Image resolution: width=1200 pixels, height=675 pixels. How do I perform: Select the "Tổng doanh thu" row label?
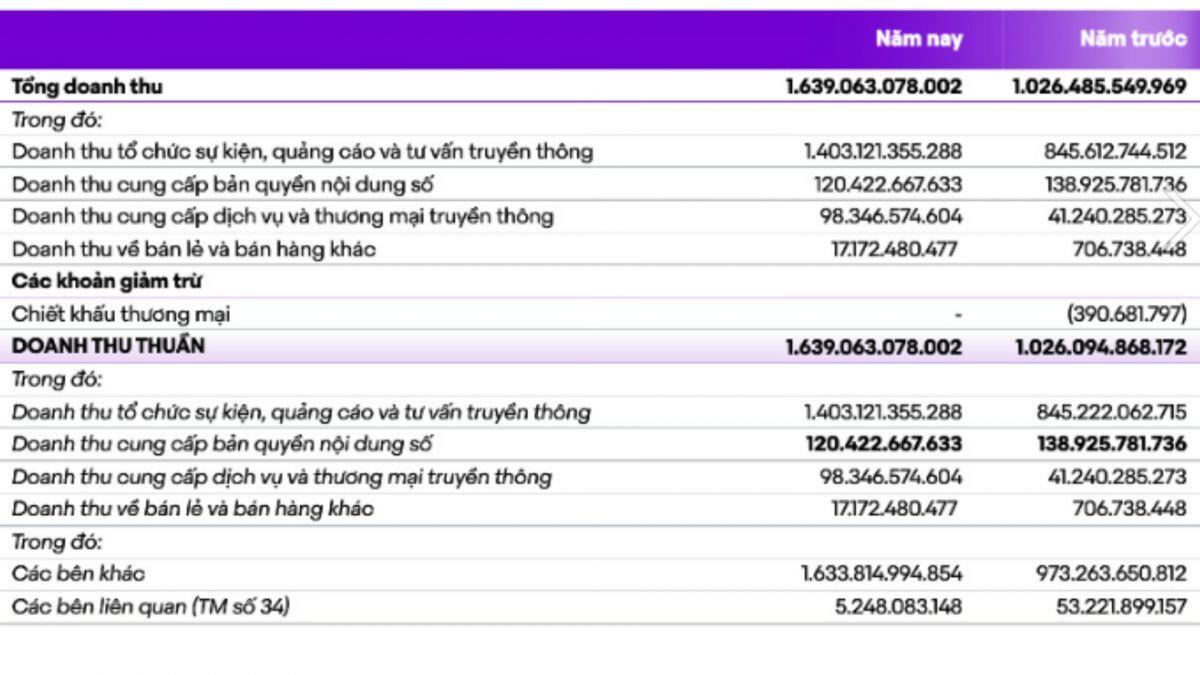87,87
